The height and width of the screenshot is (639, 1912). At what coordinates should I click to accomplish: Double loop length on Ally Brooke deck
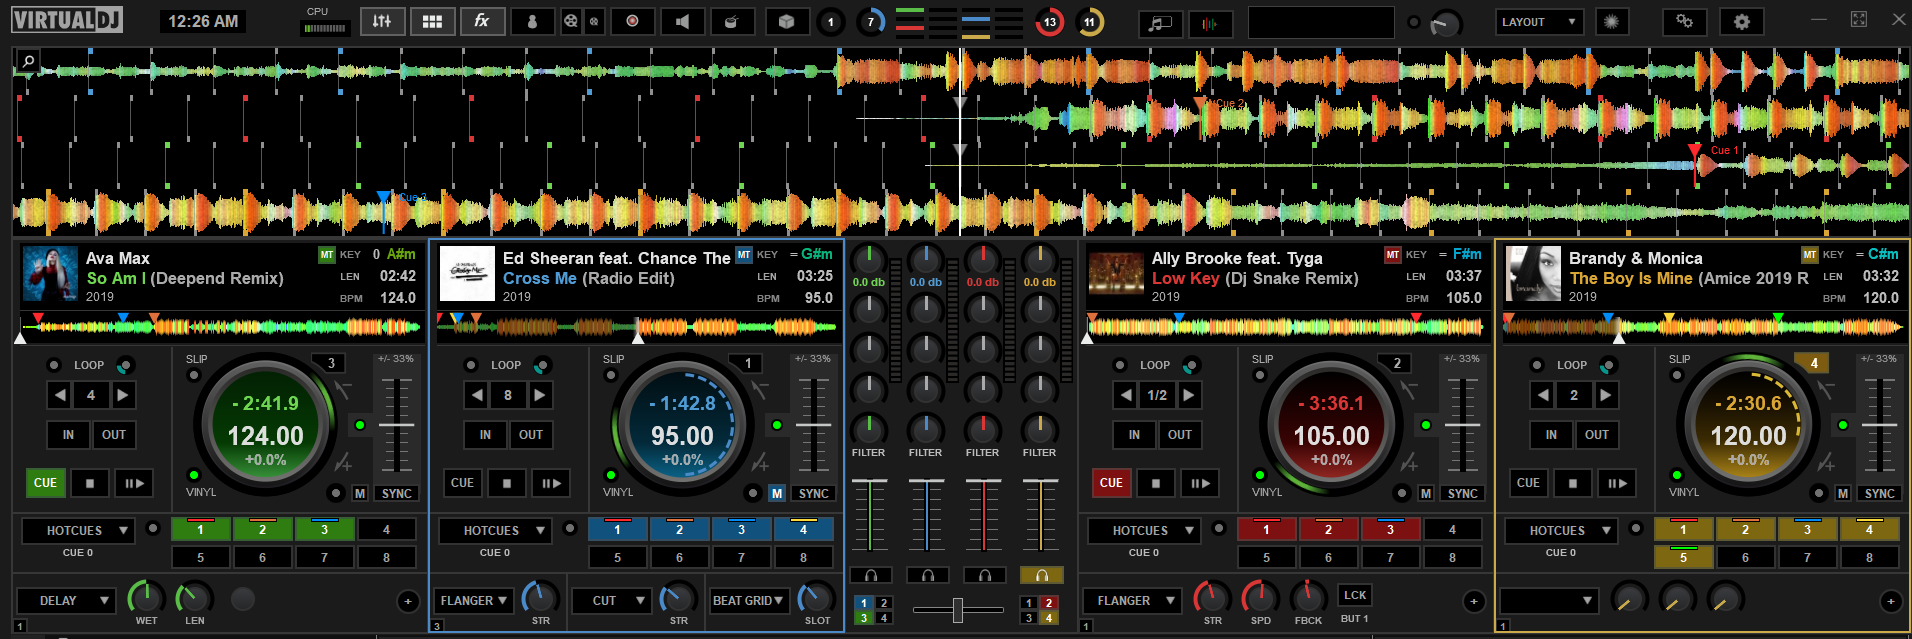1188,395
